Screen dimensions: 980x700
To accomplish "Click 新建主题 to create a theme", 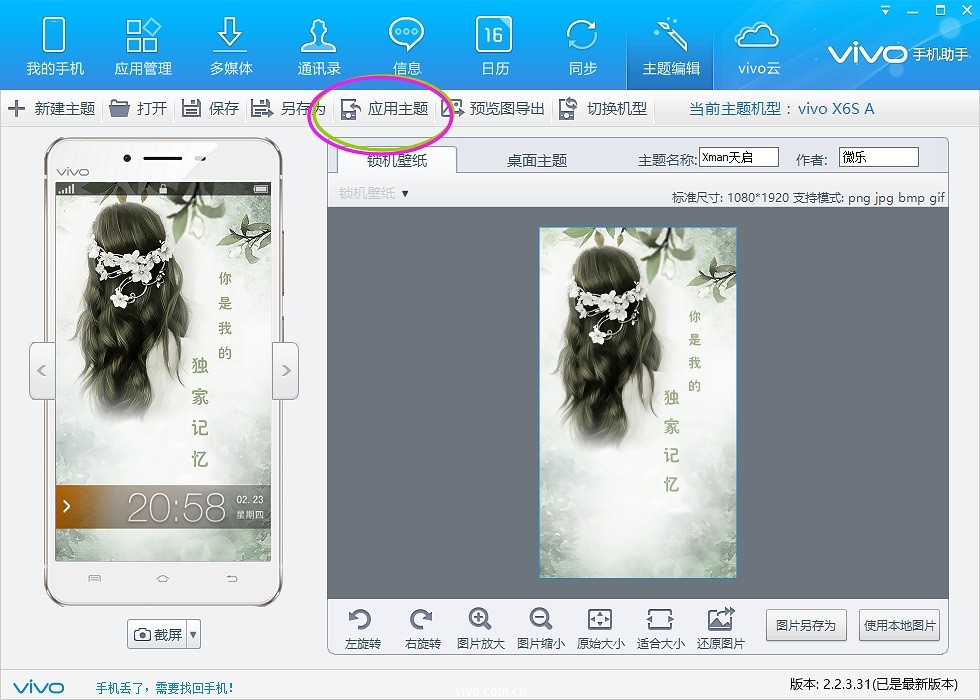I will point(52,109).
